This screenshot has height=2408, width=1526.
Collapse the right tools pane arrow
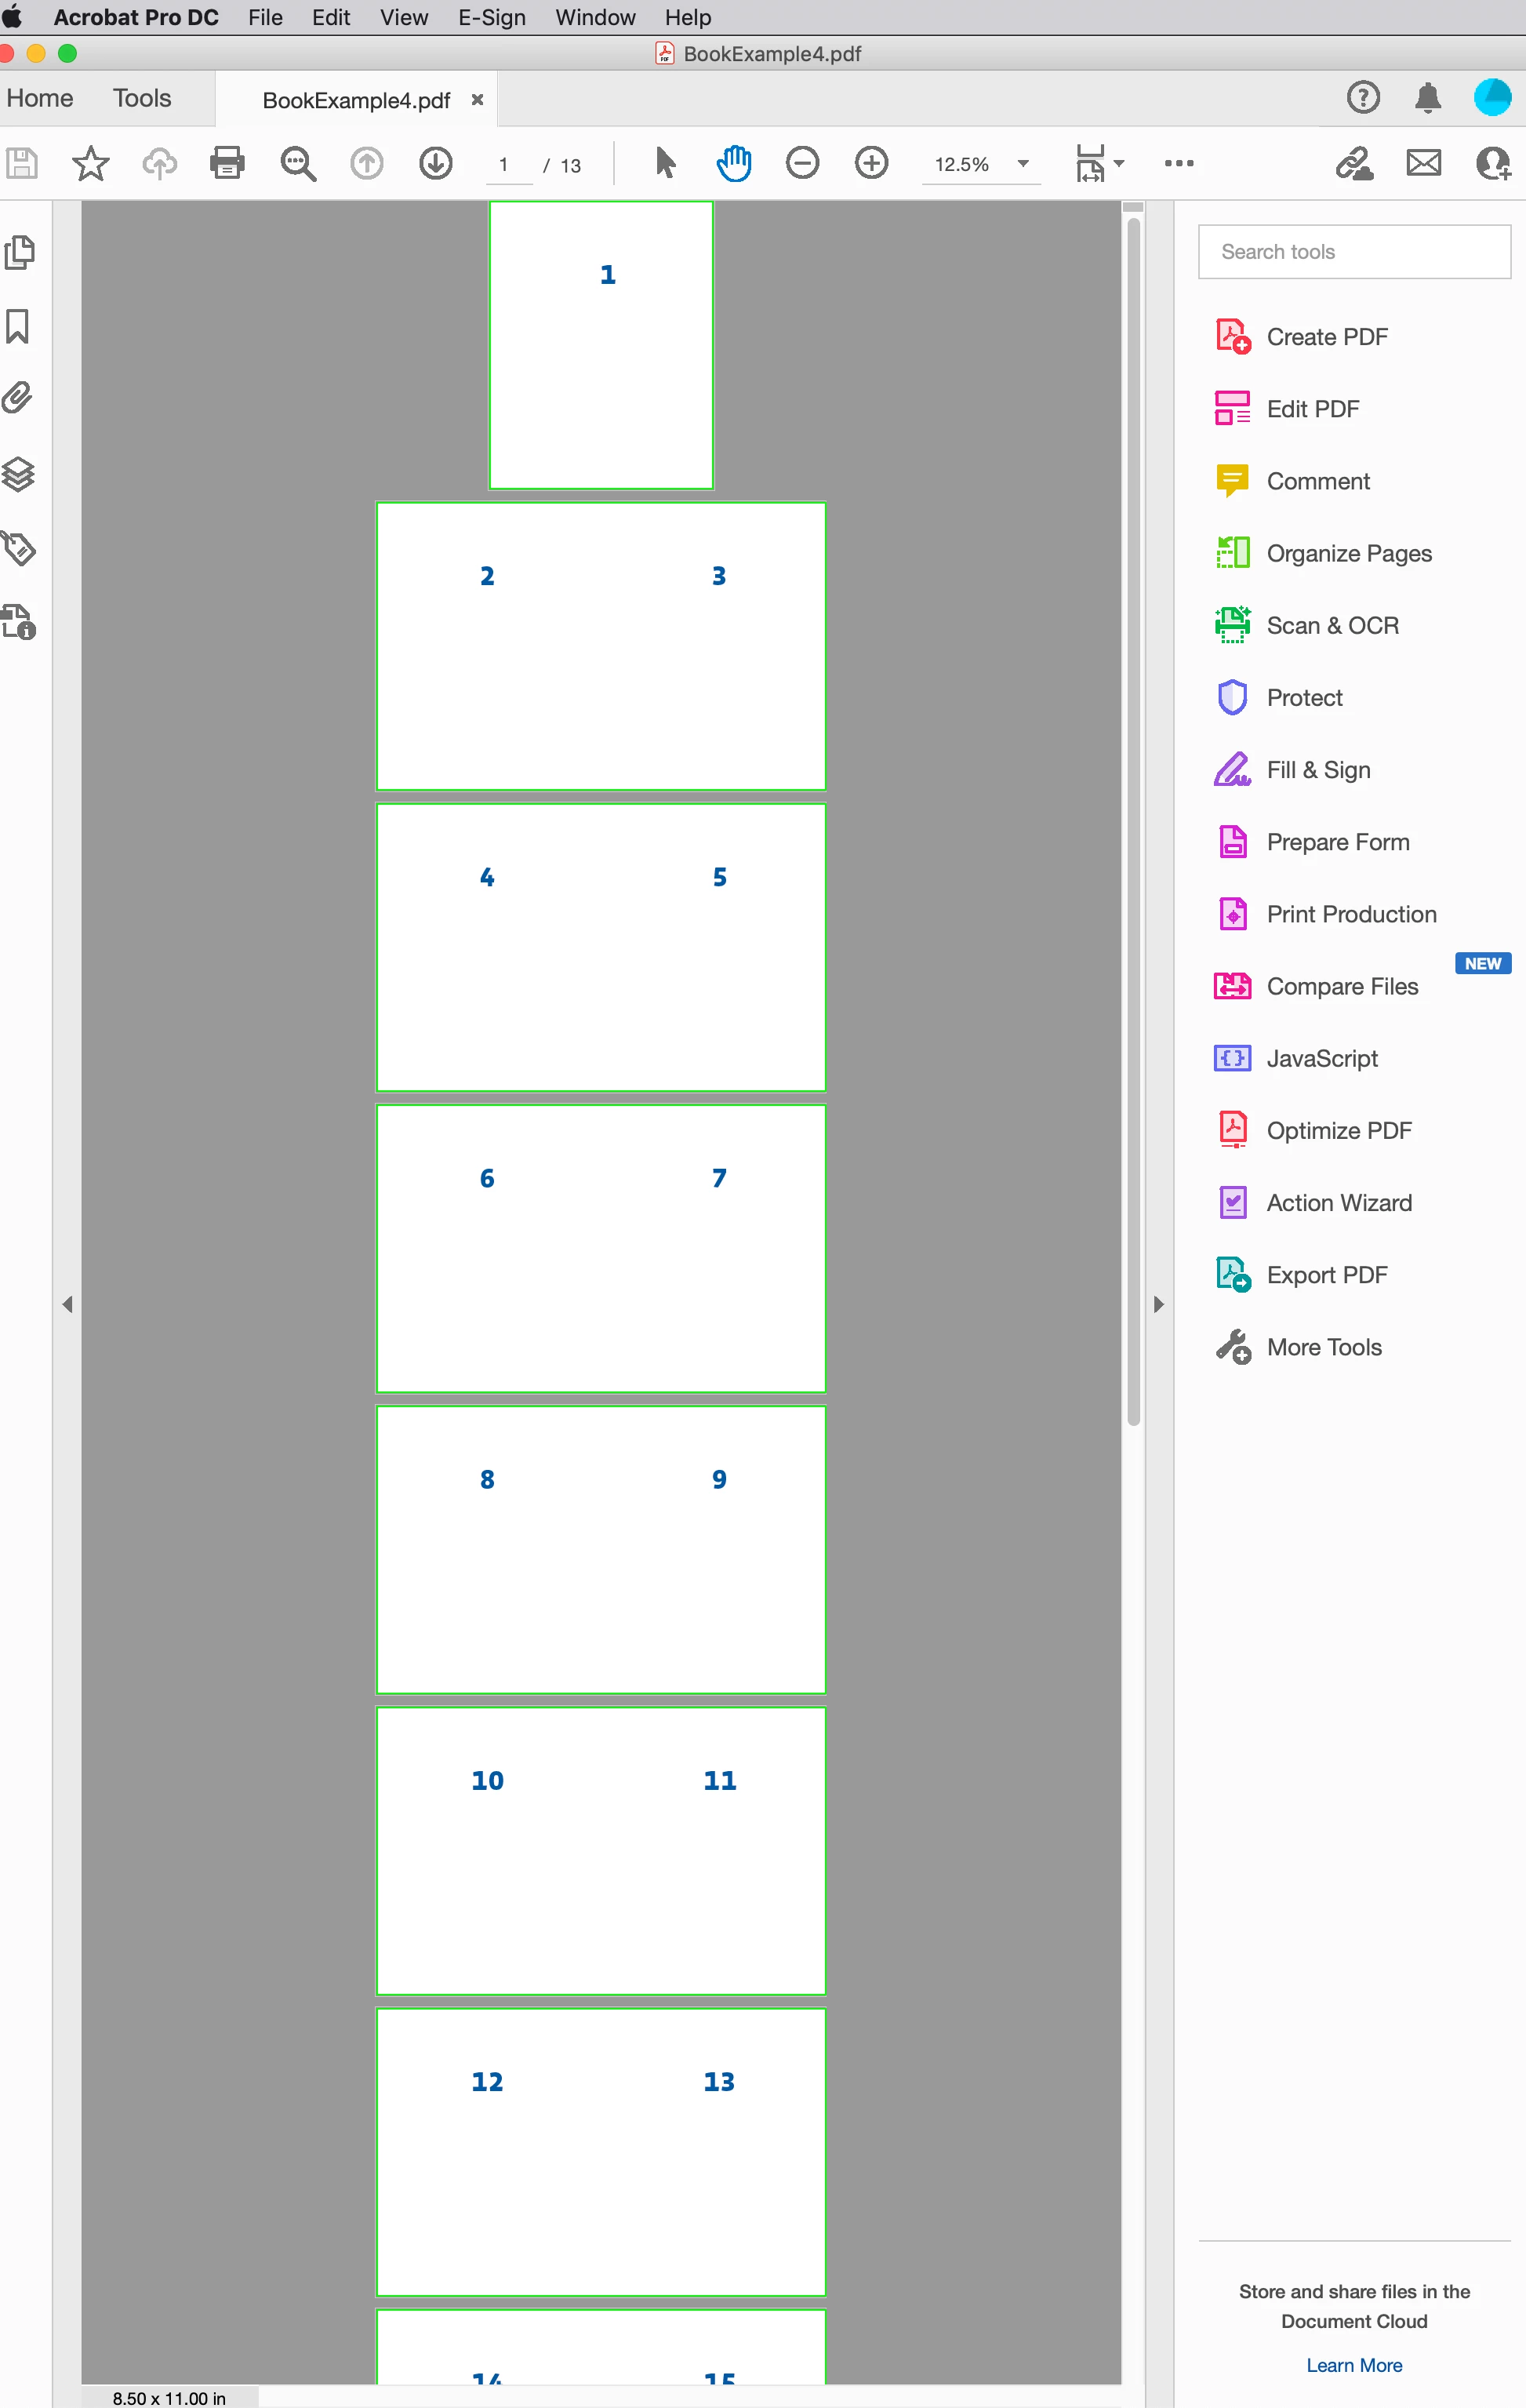1158,1304
